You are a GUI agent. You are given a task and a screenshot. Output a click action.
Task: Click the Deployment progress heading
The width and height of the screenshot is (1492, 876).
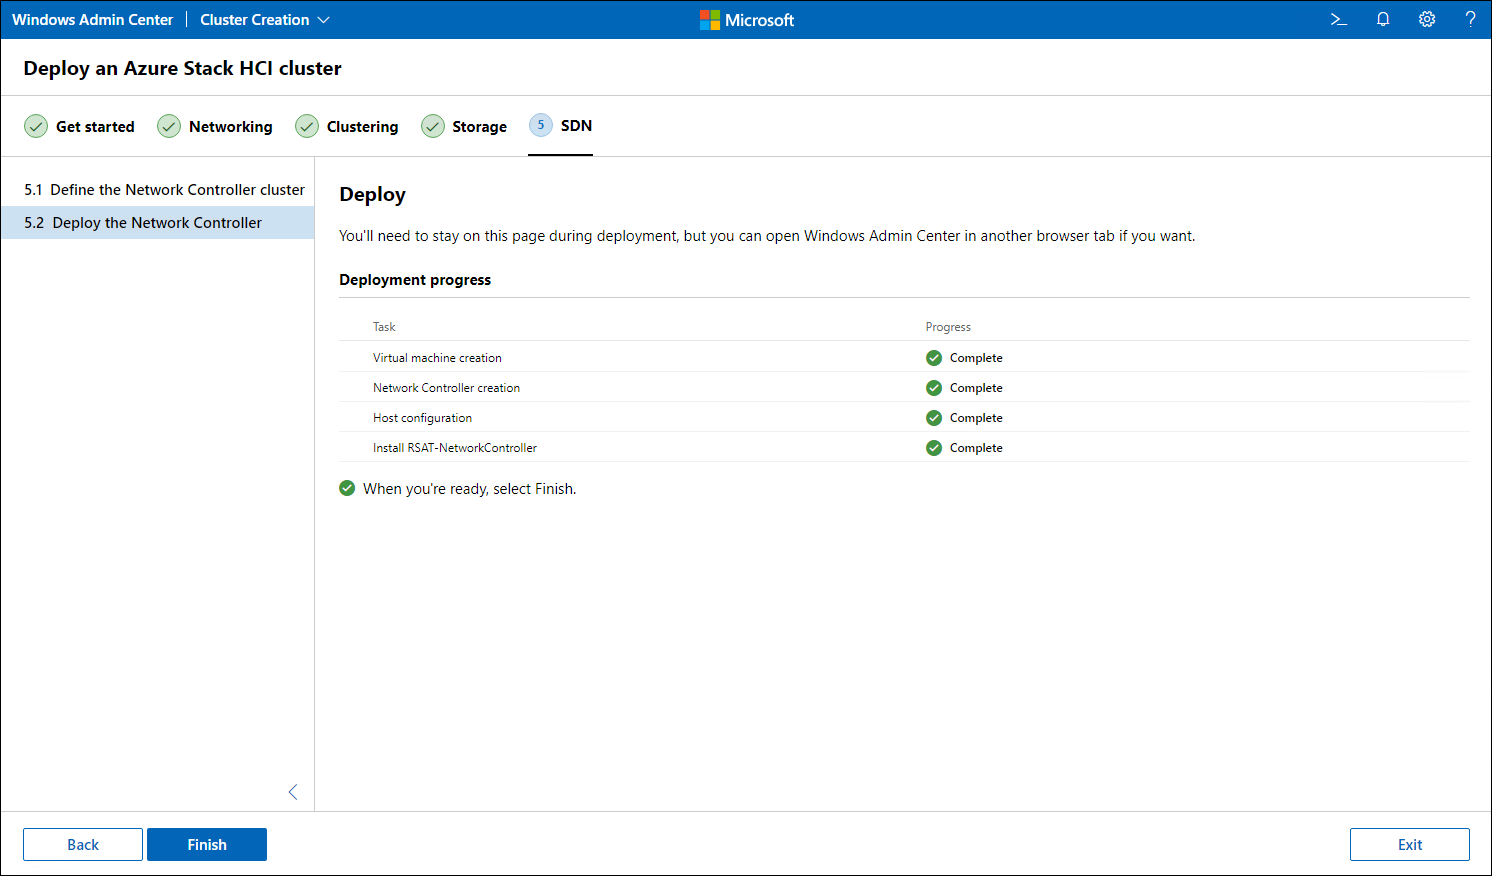tap(415, 280)
